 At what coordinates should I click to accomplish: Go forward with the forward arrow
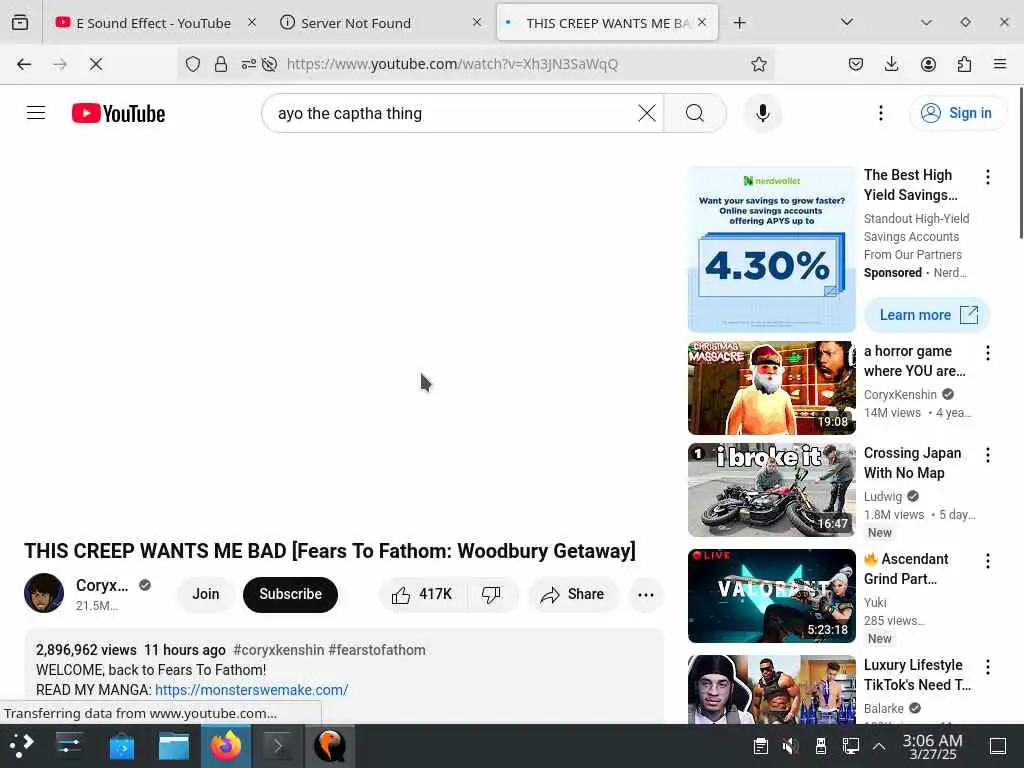60,64
